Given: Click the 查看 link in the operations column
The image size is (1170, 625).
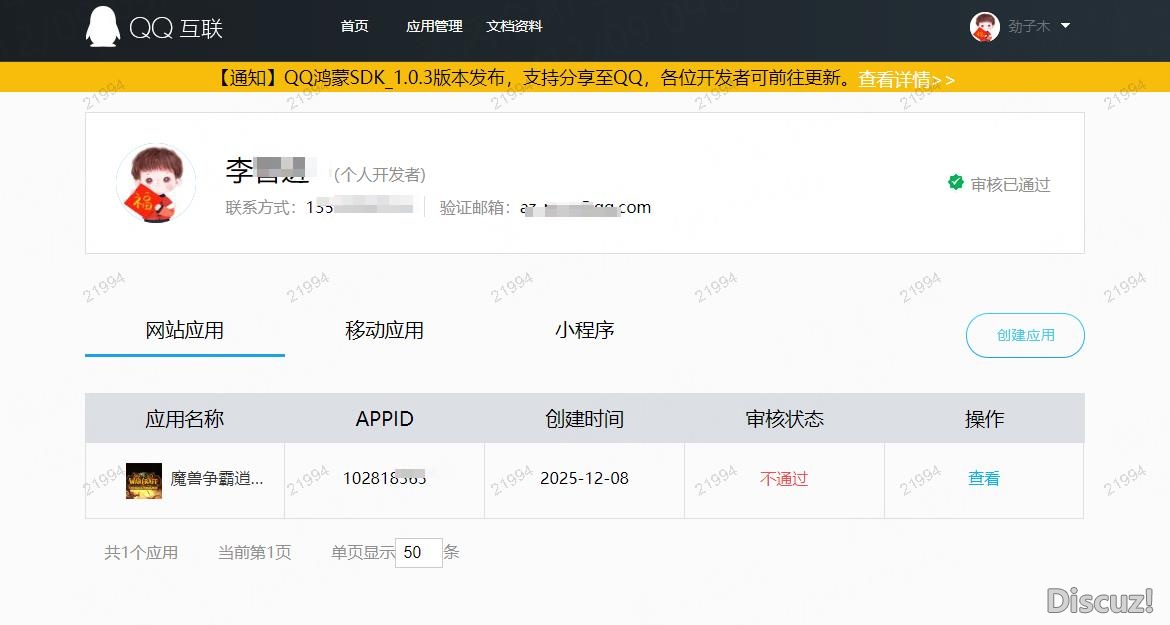Looking at the screenshot, I should click(984, 479).
